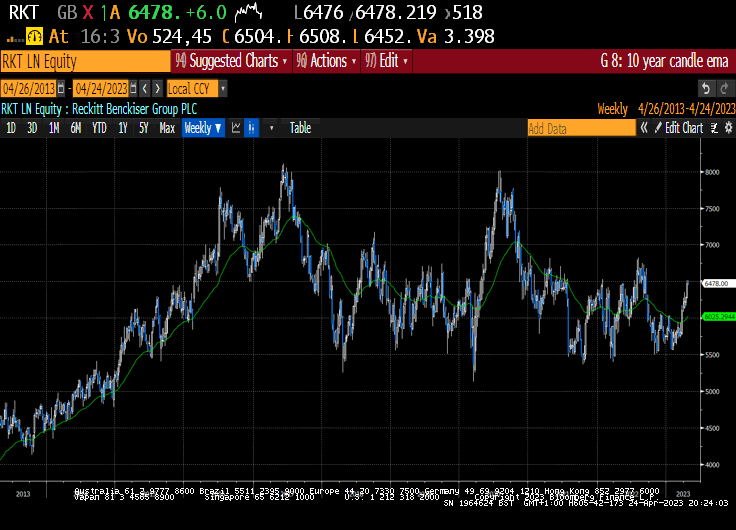Open calendar picker beside end date 04/24/2023
Viewport: 736px width, 530px height.
click(133, 88)
